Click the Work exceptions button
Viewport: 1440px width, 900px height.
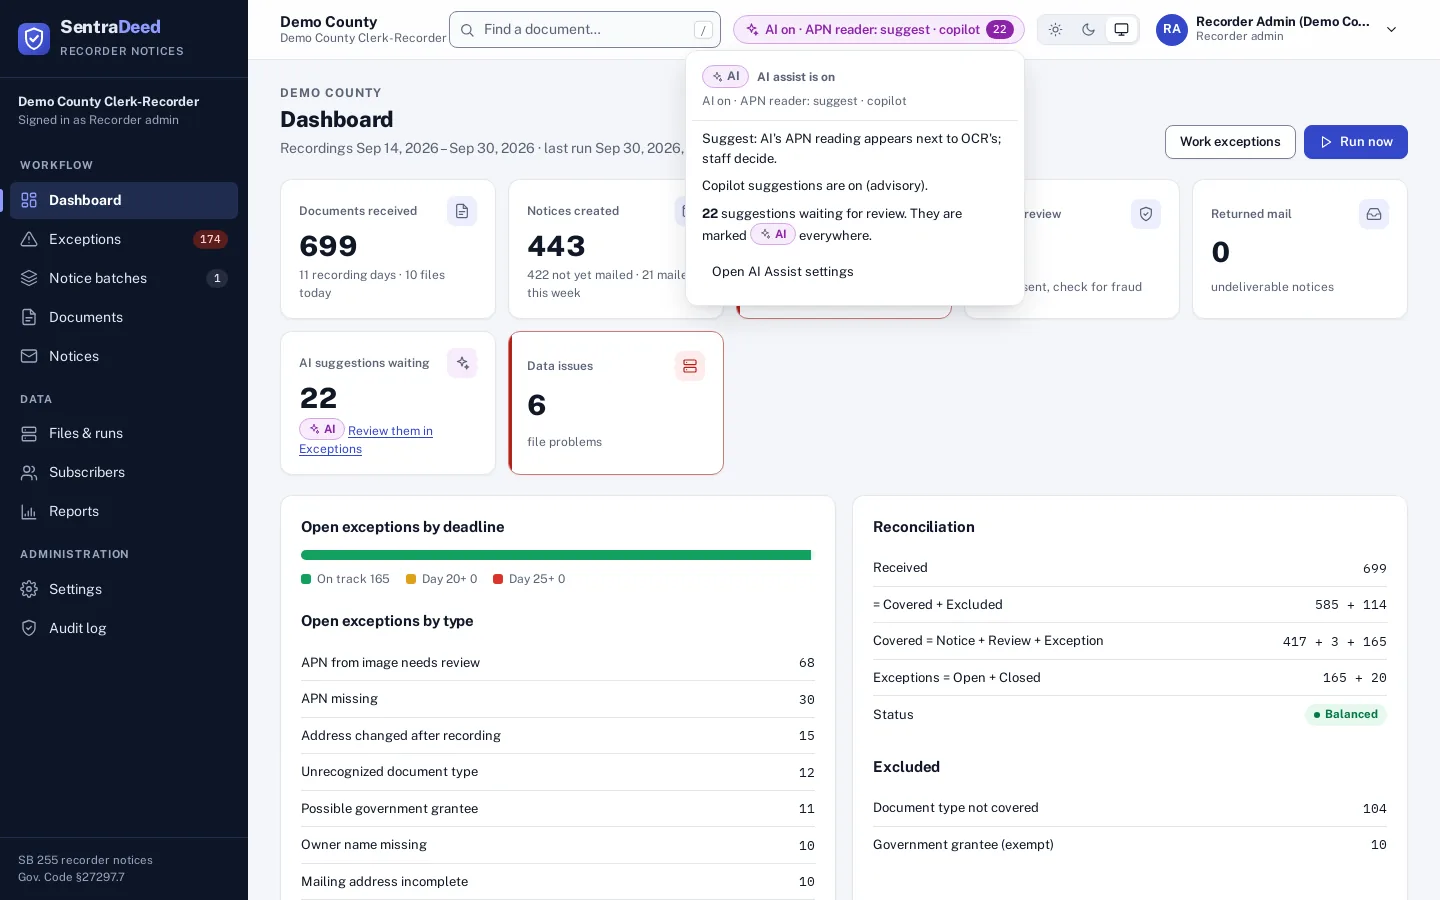(x=1230, y=142)
